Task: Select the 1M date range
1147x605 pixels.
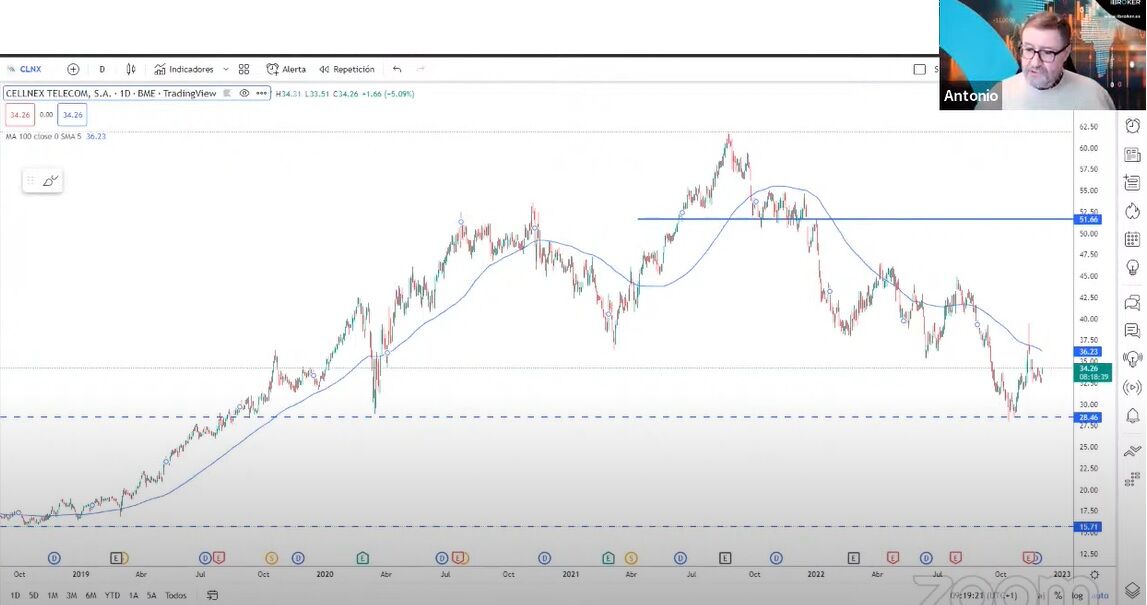Action: [53, 595]
